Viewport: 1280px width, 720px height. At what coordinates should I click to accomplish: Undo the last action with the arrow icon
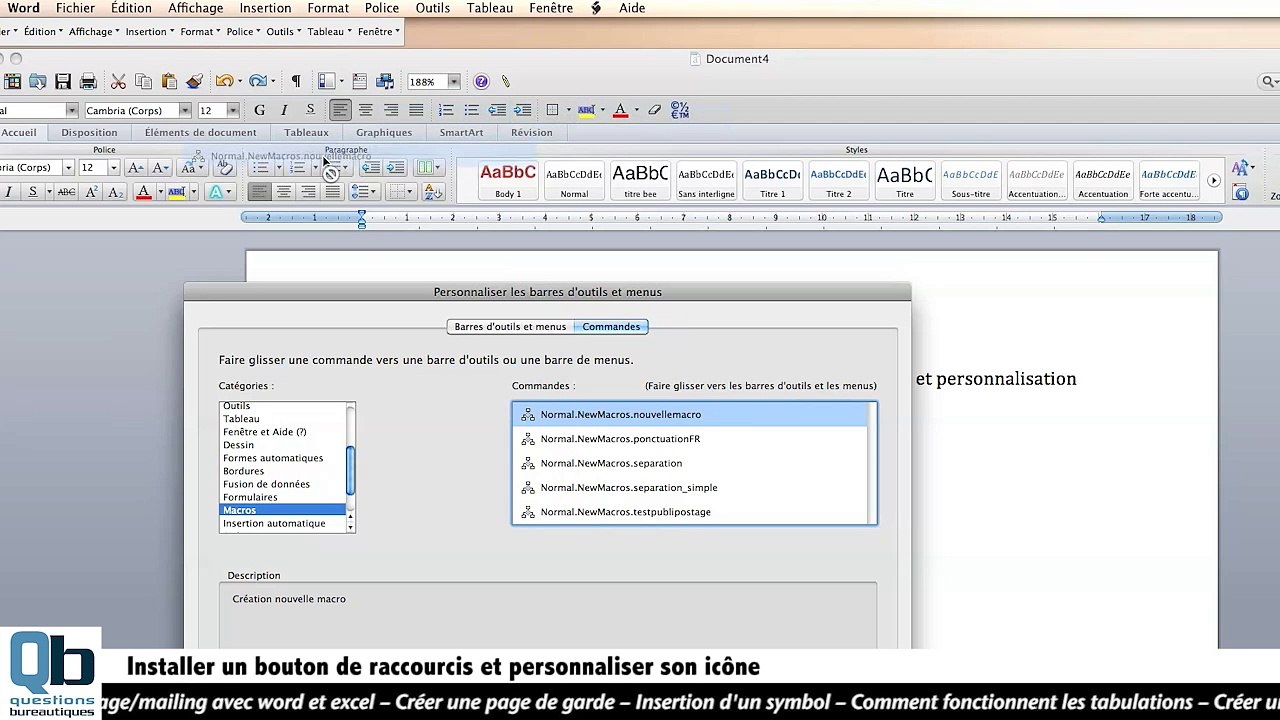(x=224, y=82)
